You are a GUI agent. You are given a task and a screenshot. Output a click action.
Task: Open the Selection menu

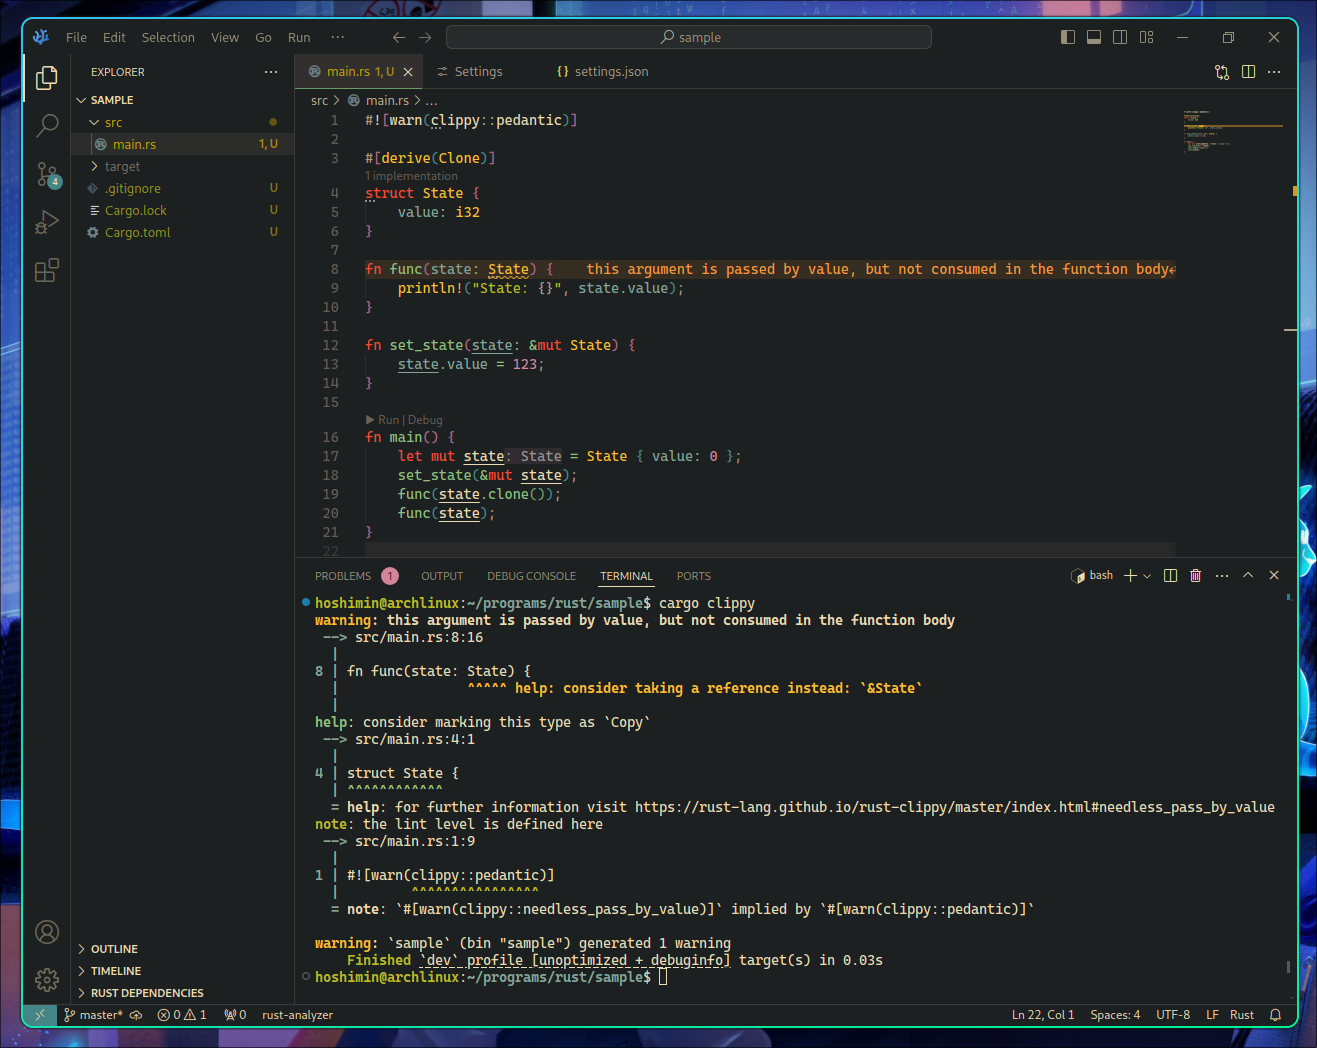click(168, 37)
